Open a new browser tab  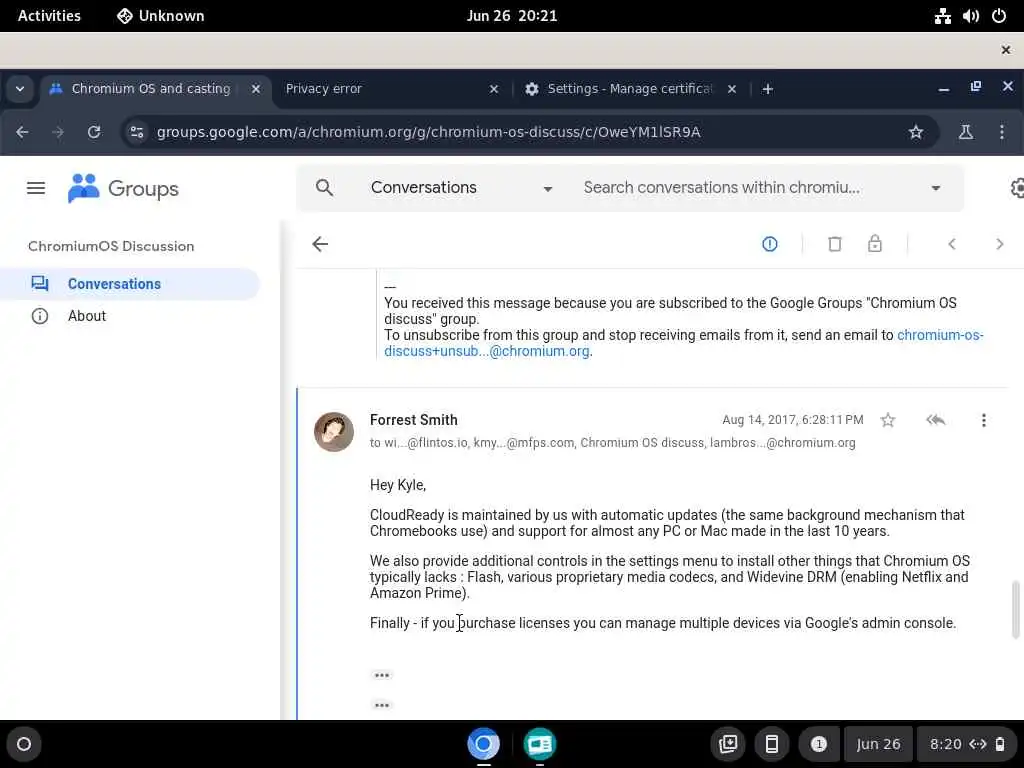pyautogui.click(x=768, y=89)
